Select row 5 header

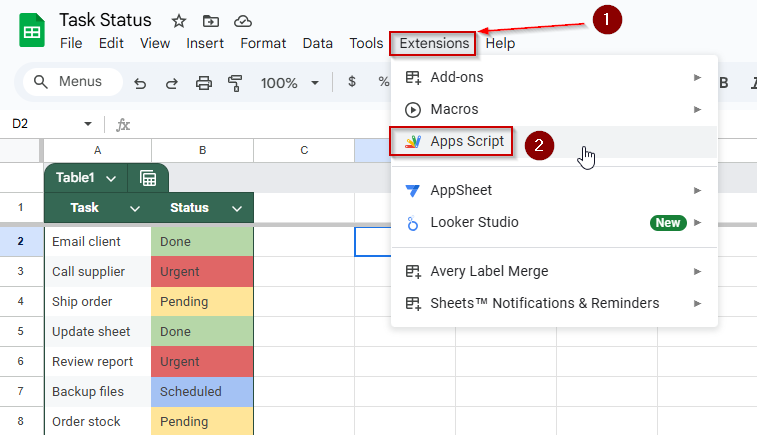(20, 332)
